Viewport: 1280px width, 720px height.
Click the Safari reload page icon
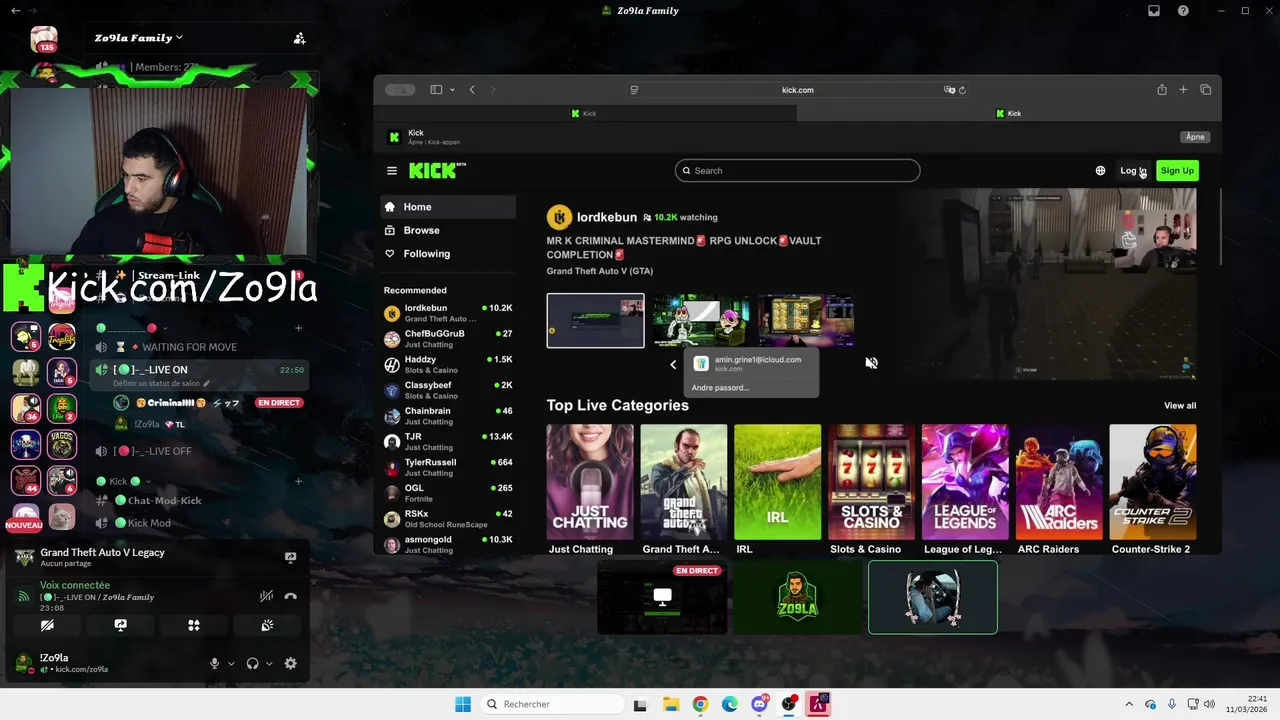[962, 90]
